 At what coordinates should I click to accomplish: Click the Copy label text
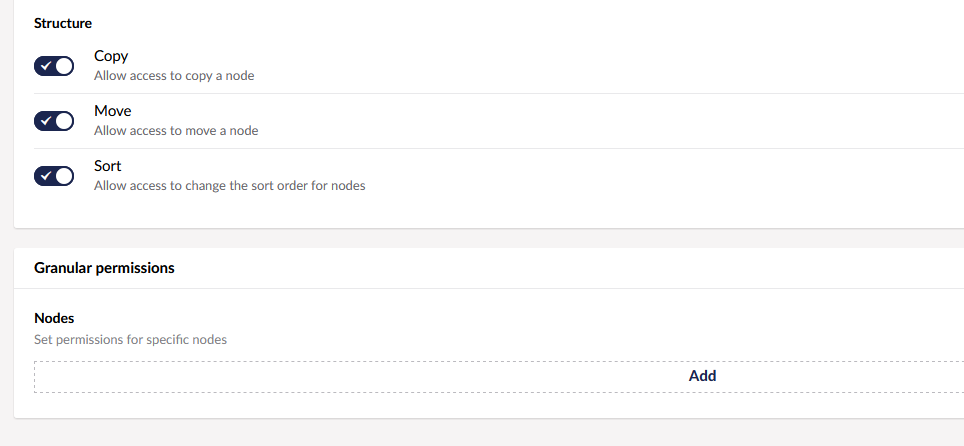[x=111, y=56]
